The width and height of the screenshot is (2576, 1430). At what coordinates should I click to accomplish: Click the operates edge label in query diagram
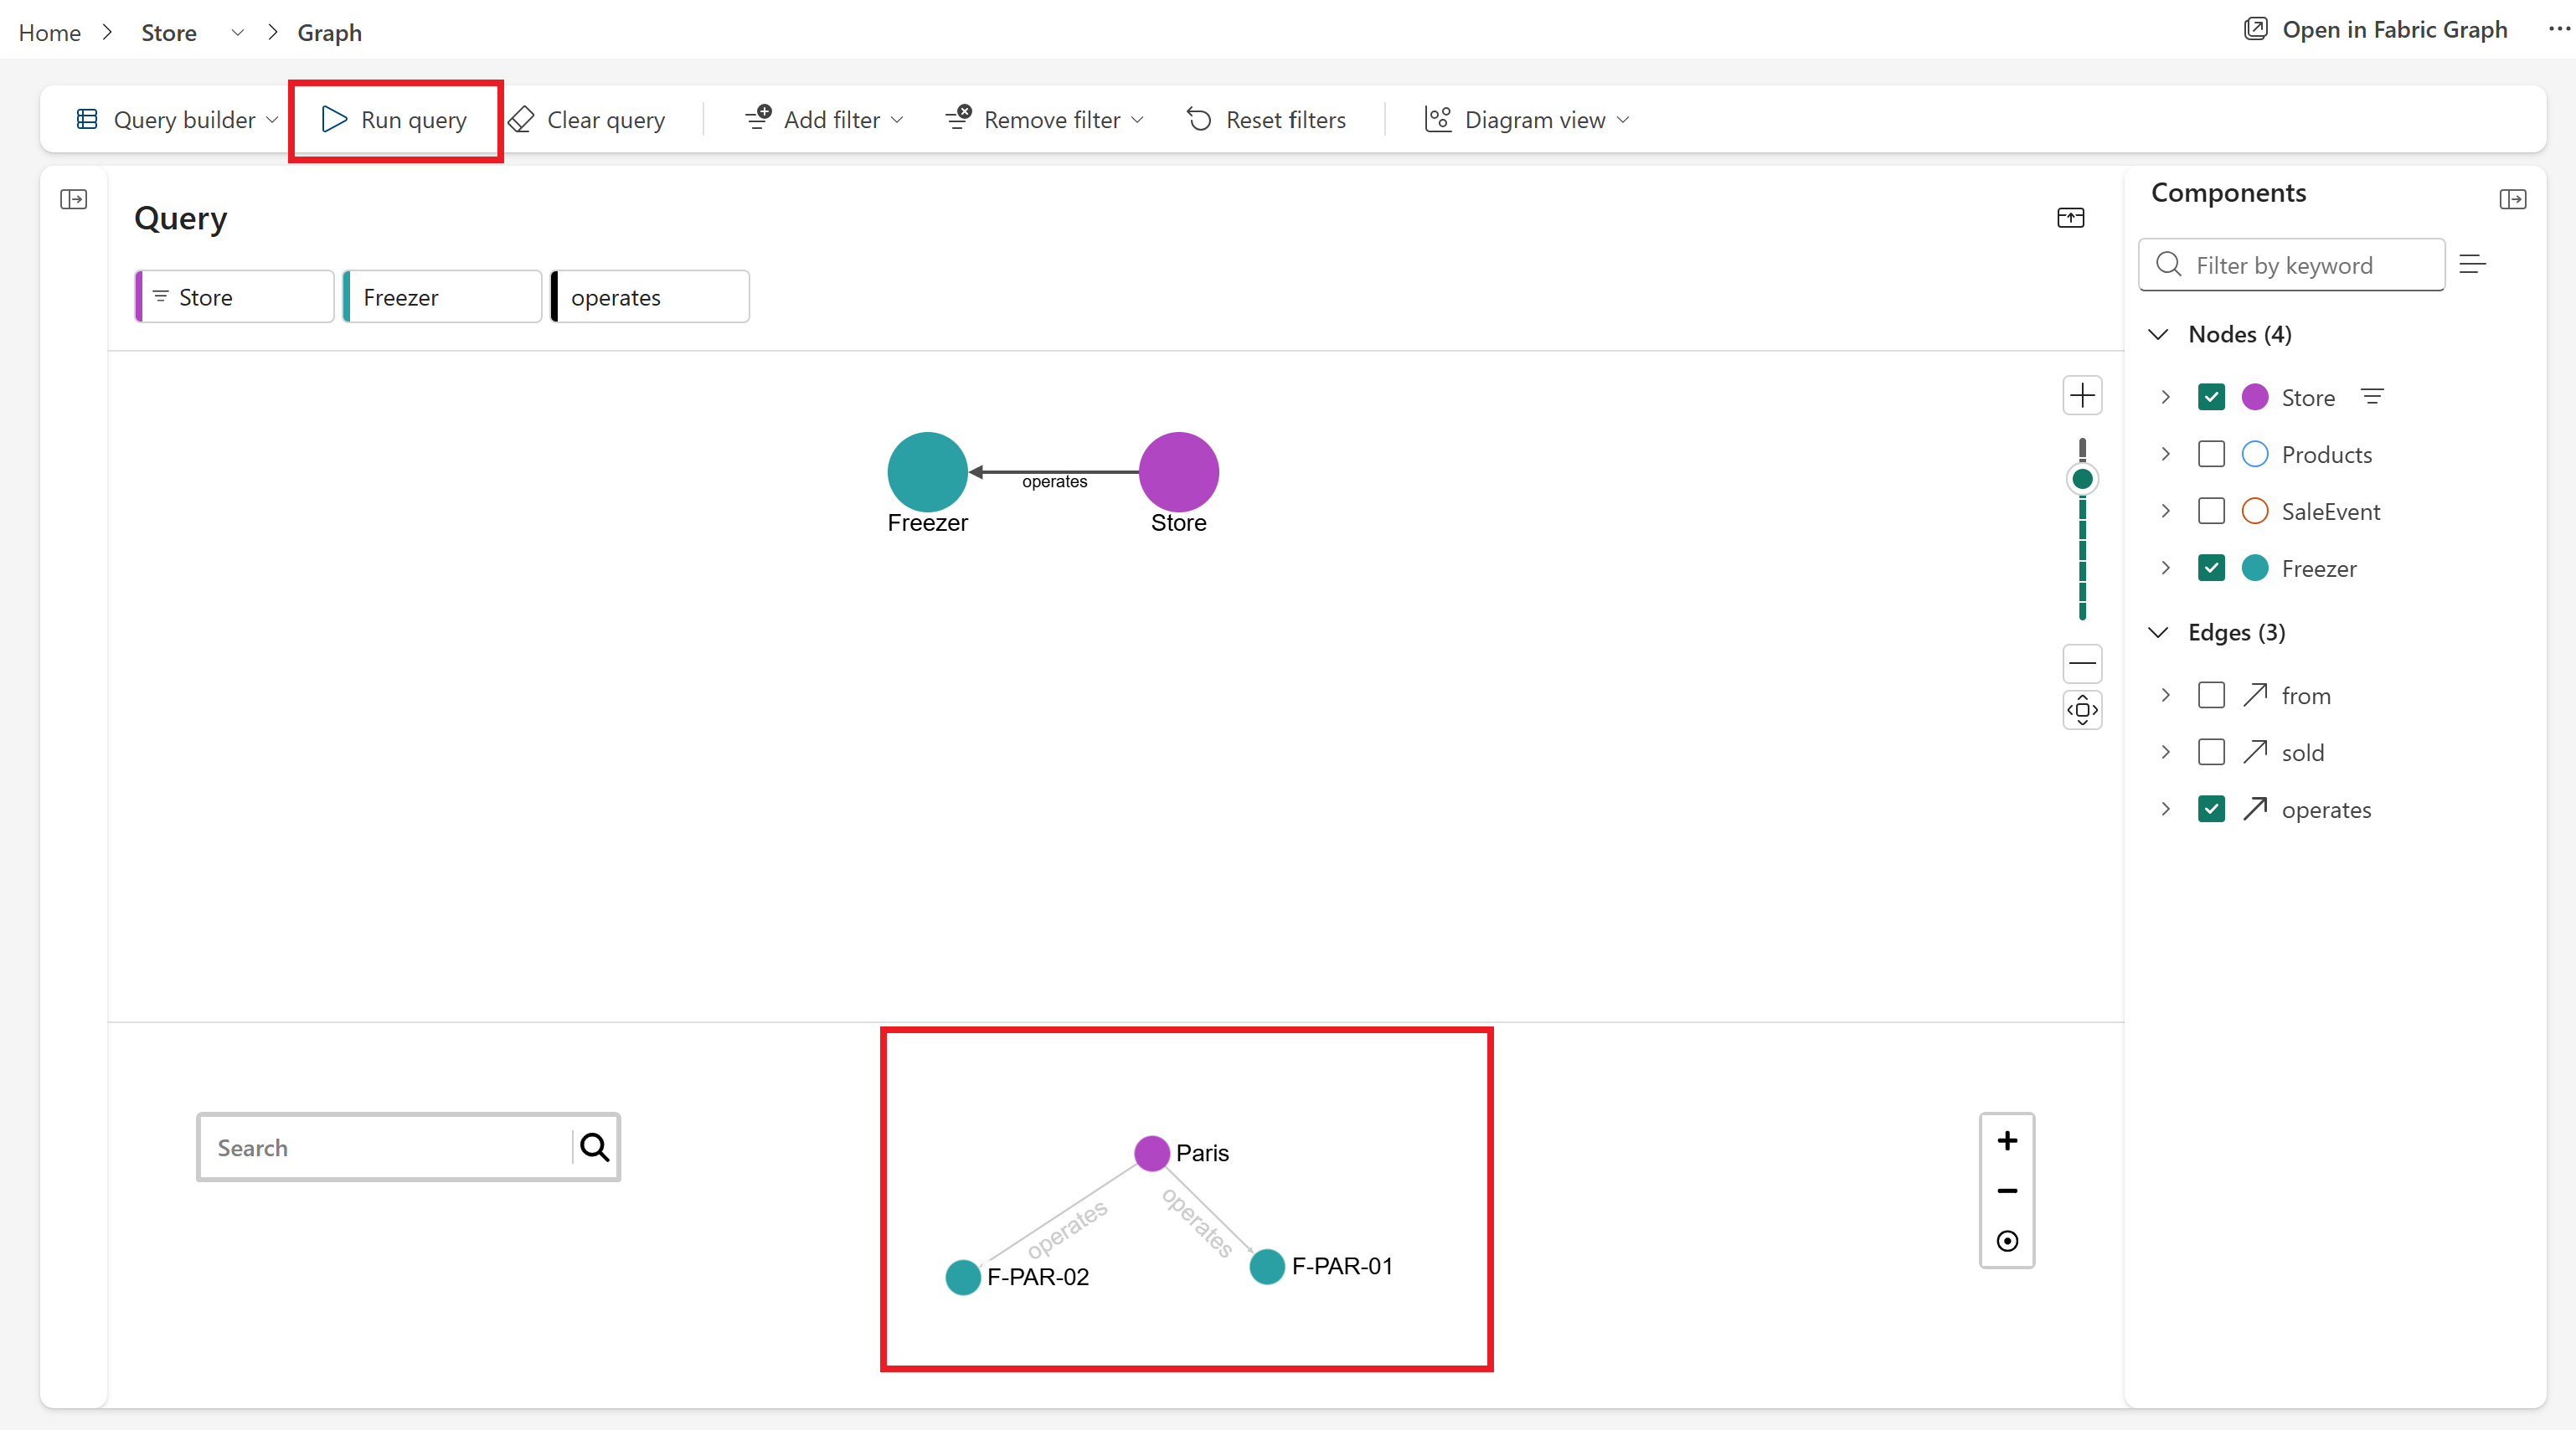pos(1054,481)
